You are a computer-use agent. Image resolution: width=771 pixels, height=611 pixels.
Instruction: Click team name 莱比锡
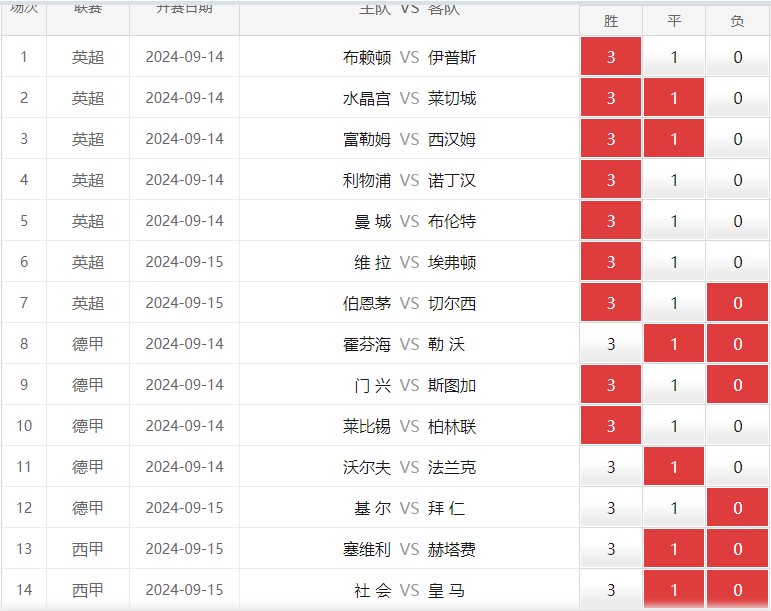pos(367,426)
